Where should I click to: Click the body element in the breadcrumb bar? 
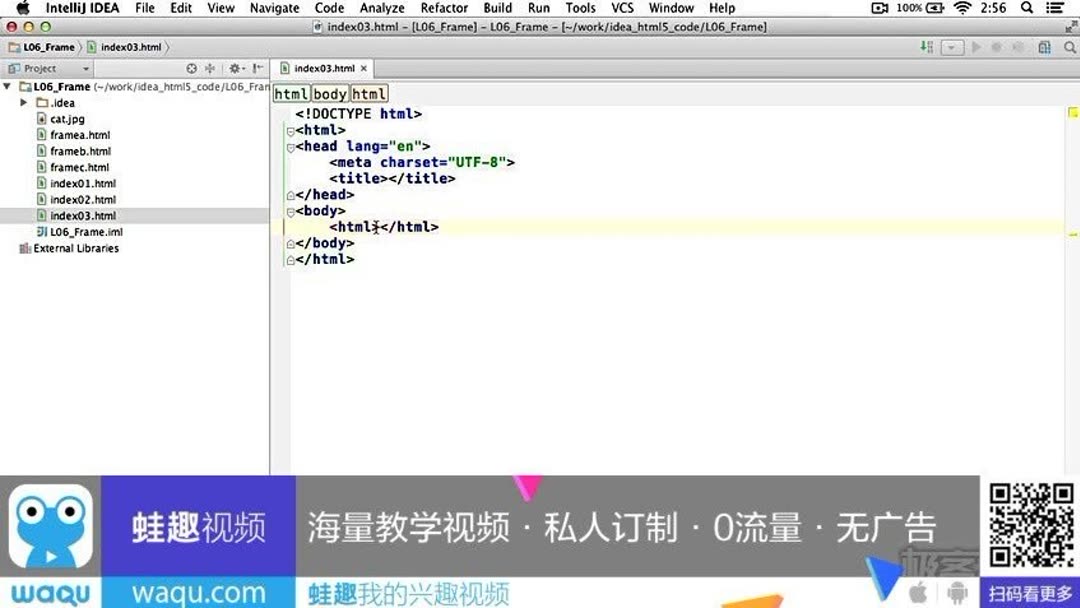tap(330, 93)
